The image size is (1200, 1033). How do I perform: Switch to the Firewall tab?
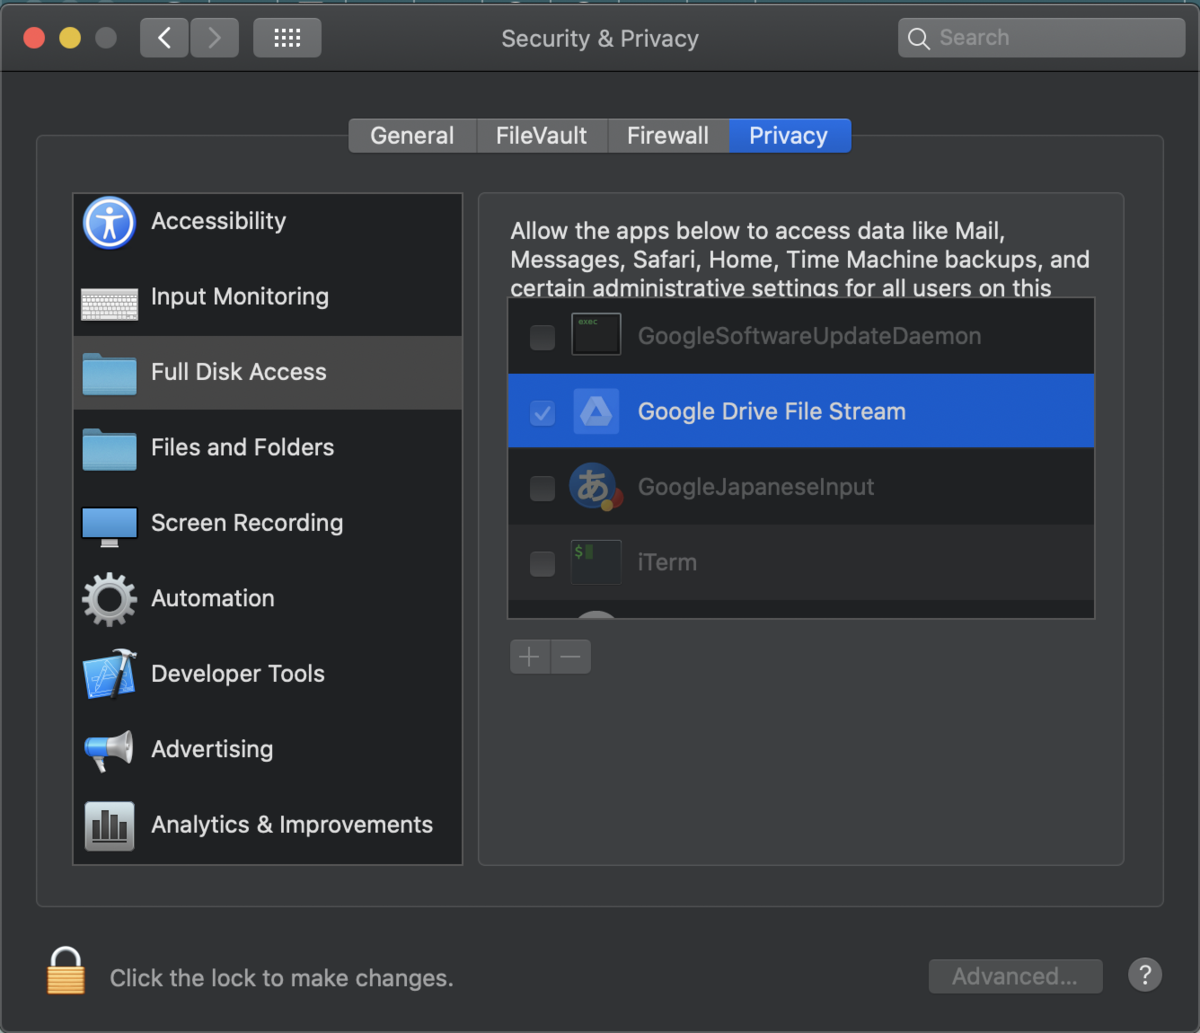click(x=668, y=135)
